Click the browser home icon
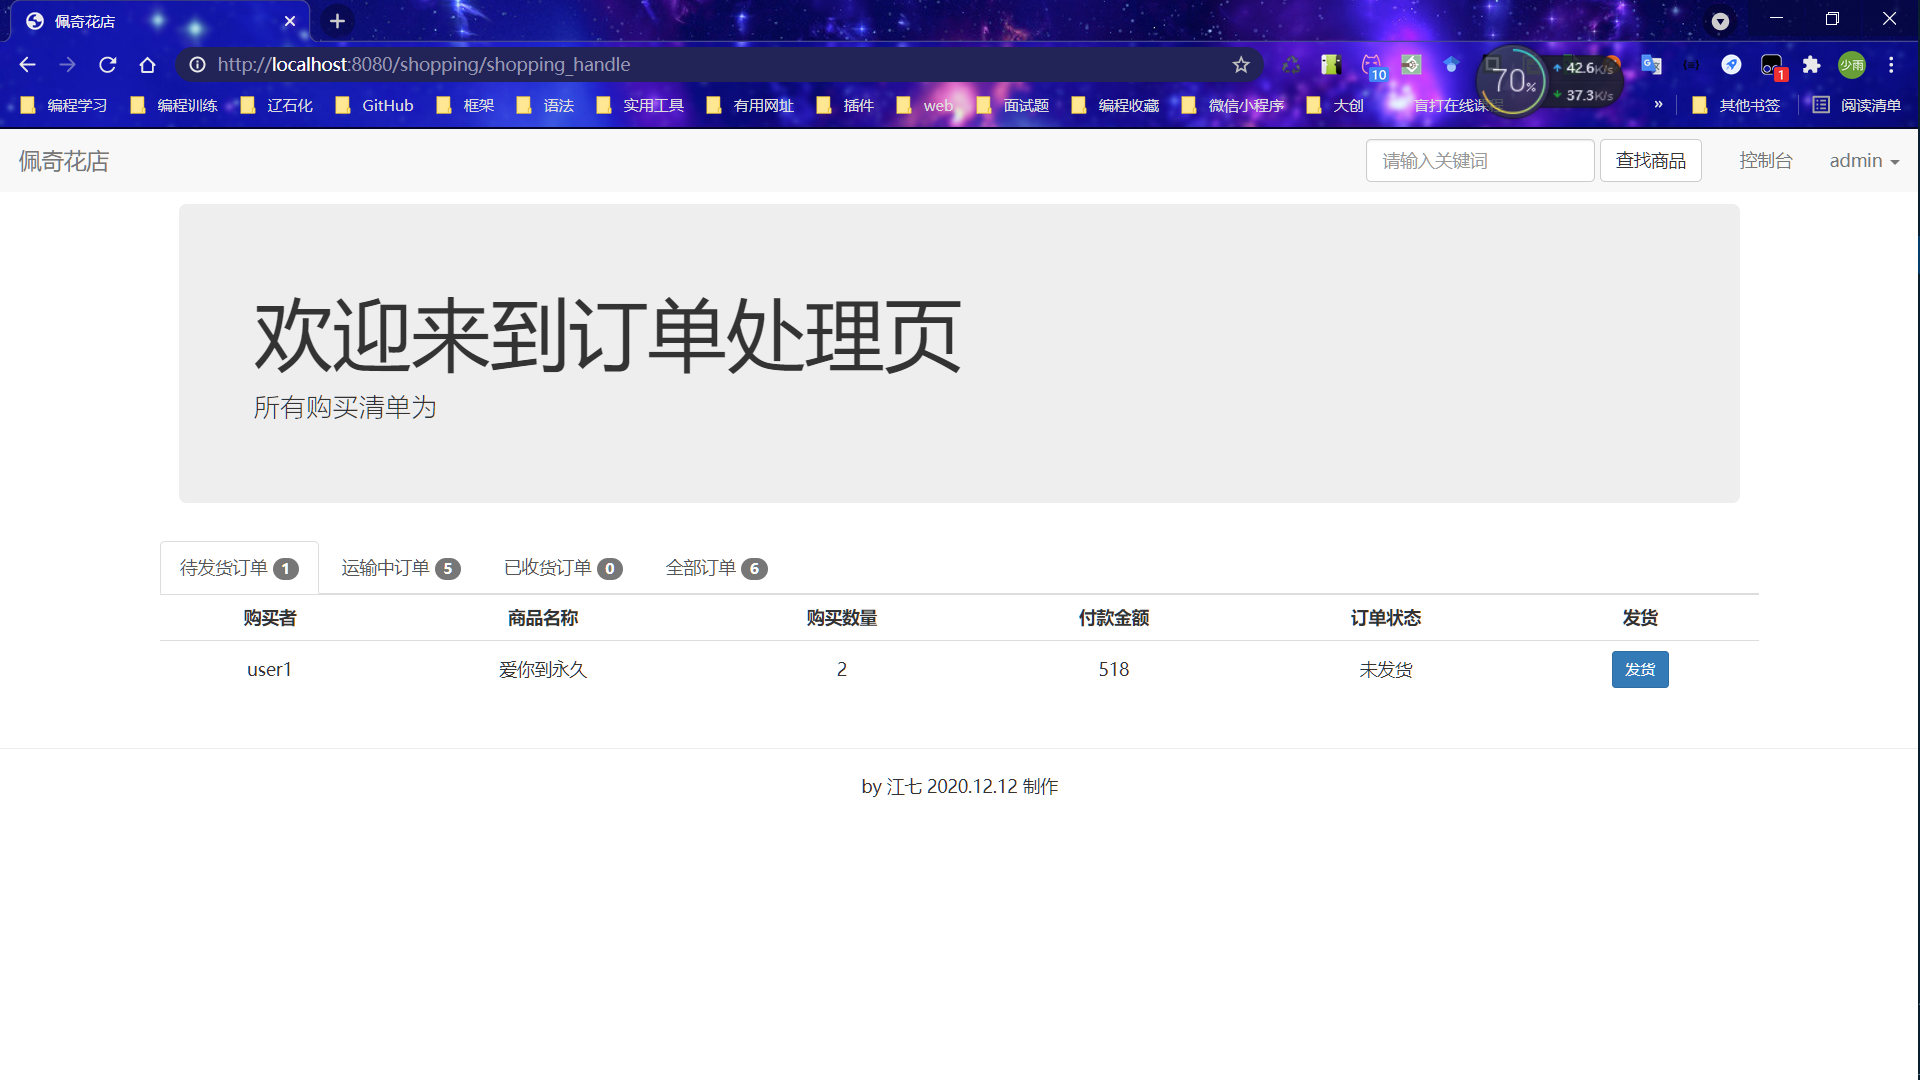 148,65
